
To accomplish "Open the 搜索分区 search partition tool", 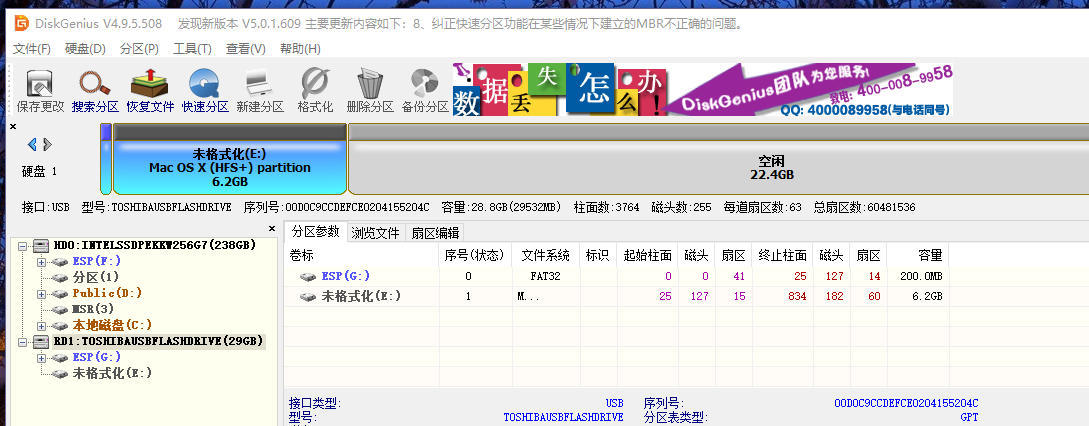I will pyautogui.click(x=95, y=91).
